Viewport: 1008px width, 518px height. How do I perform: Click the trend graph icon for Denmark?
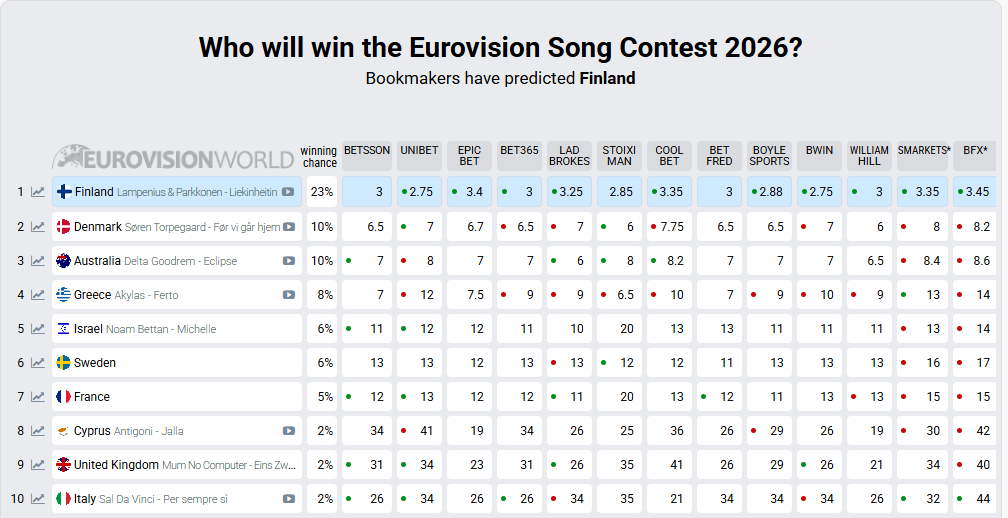tap(38, 227)
